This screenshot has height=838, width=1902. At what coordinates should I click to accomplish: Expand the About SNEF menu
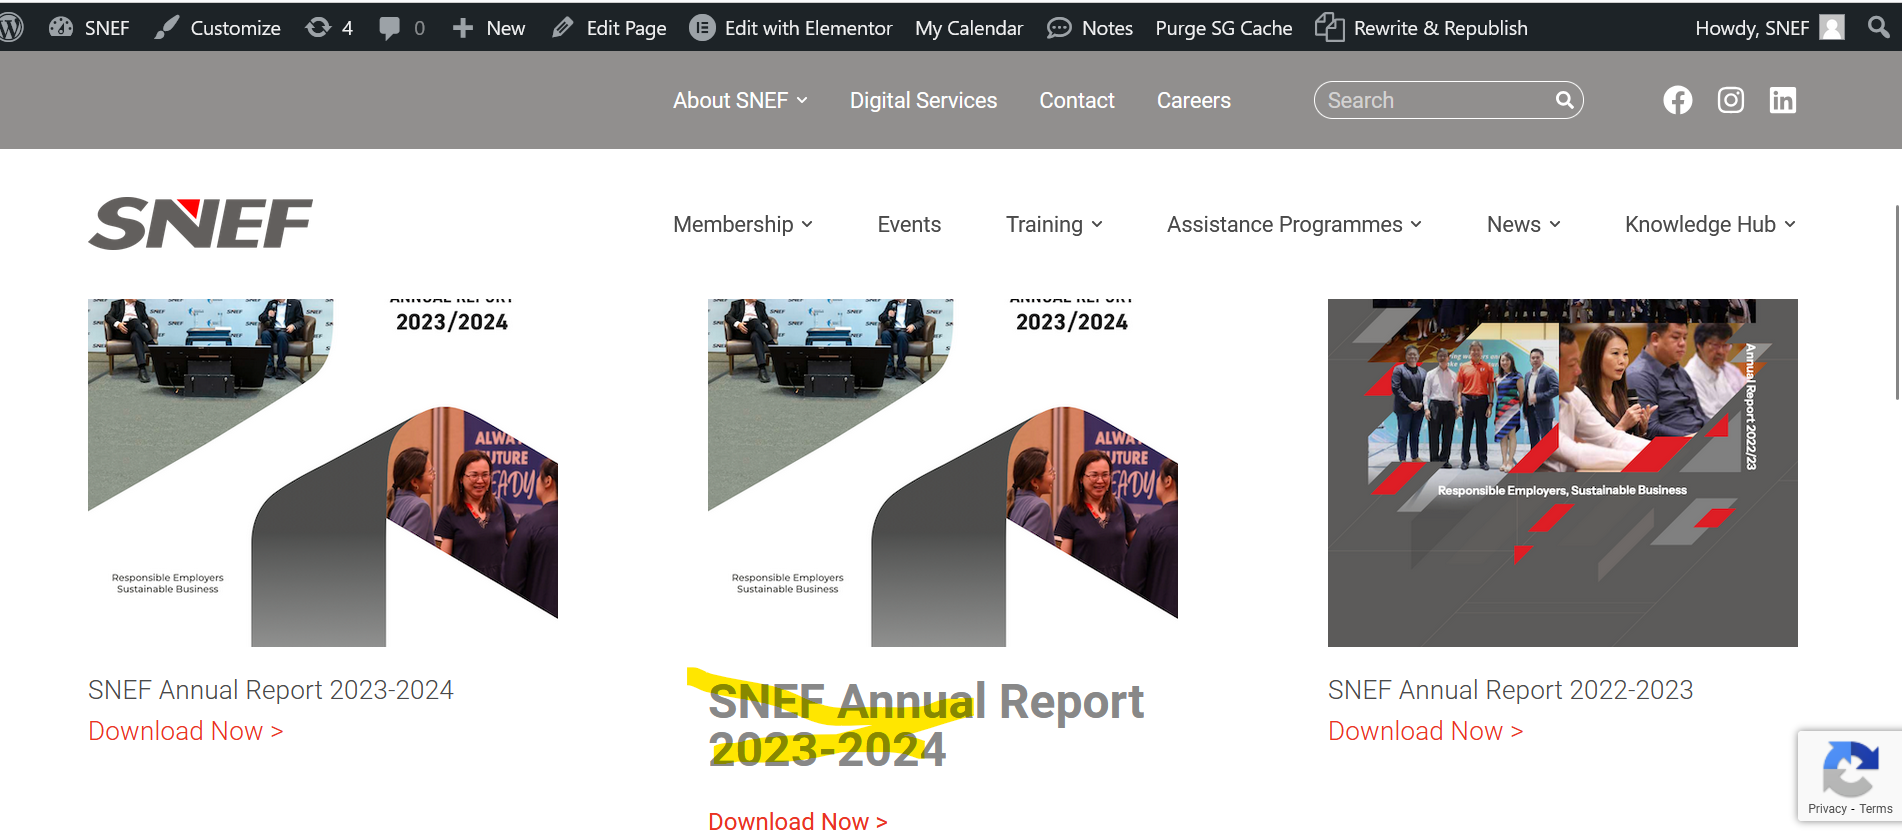[x=740, y=100]
